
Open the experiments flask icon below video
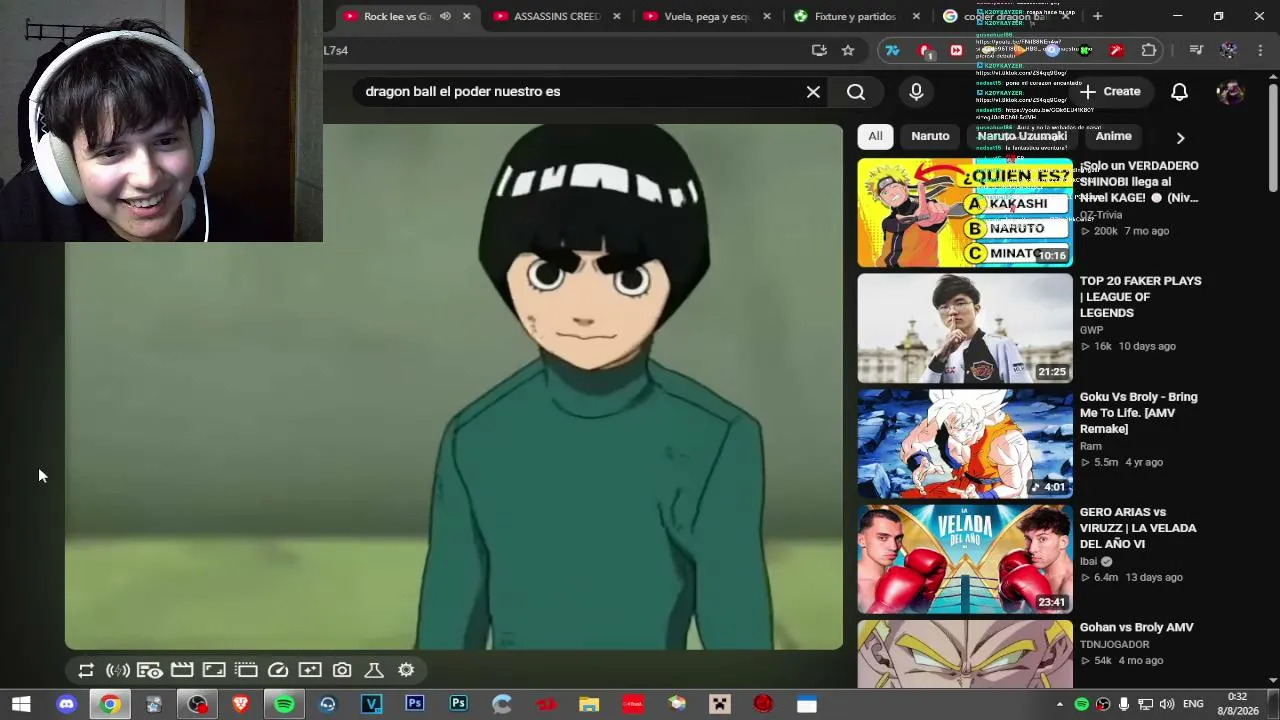[374, 670]
